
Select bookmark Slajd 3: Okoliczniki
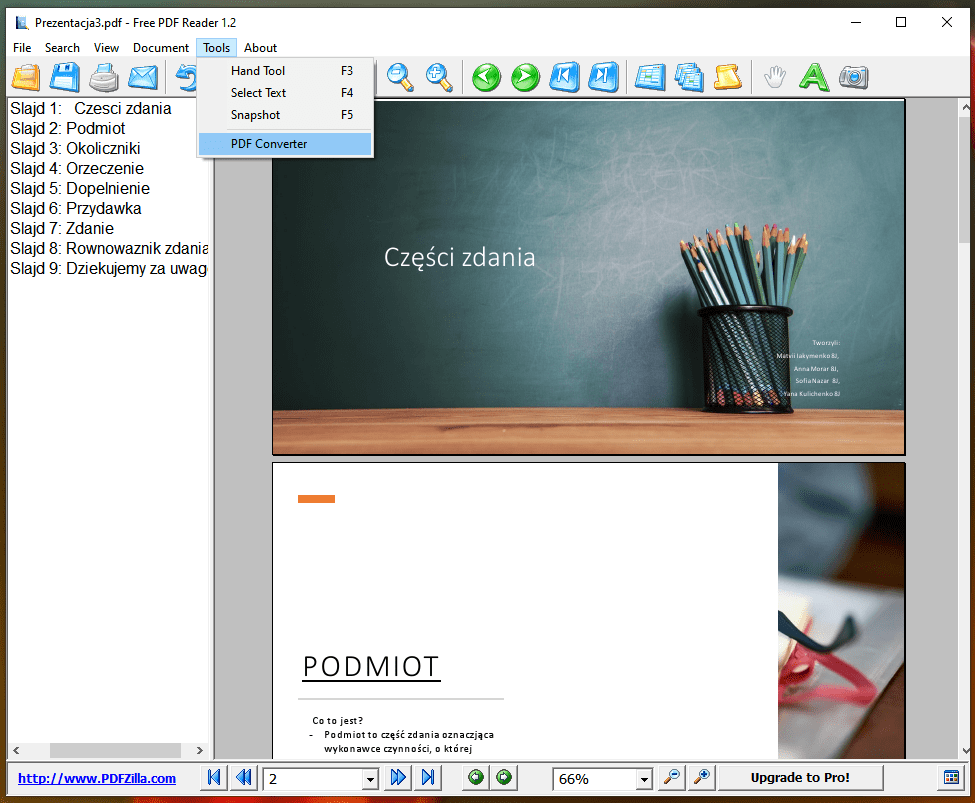click(x=75, y=148)
